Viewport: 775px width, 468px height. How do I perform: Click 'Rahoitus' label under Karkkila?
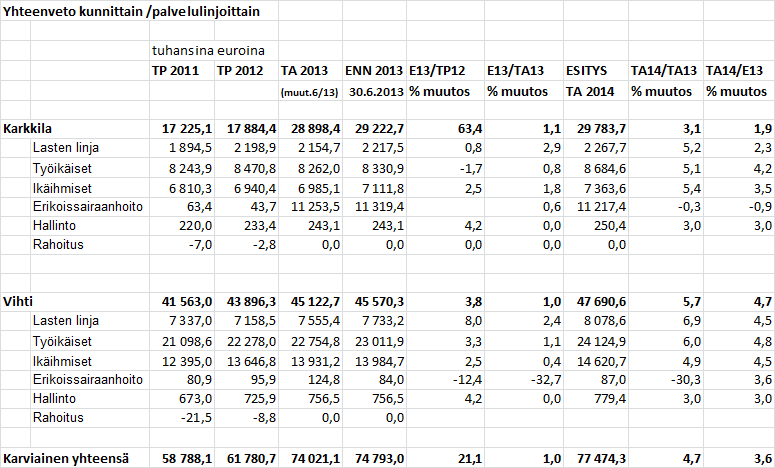click(58, 245)
